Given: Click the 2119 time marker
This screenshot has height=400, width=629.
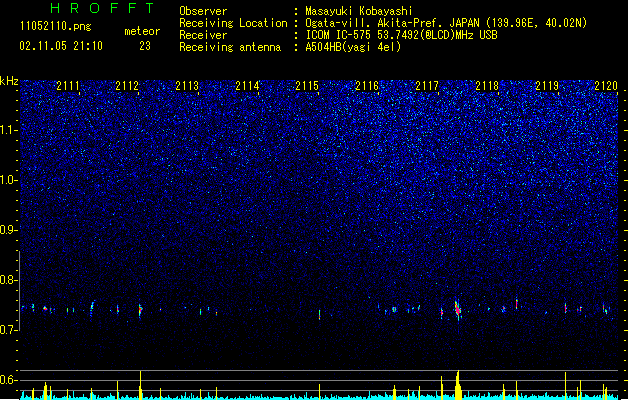Looking at the screenshot, I should point(547,86).
